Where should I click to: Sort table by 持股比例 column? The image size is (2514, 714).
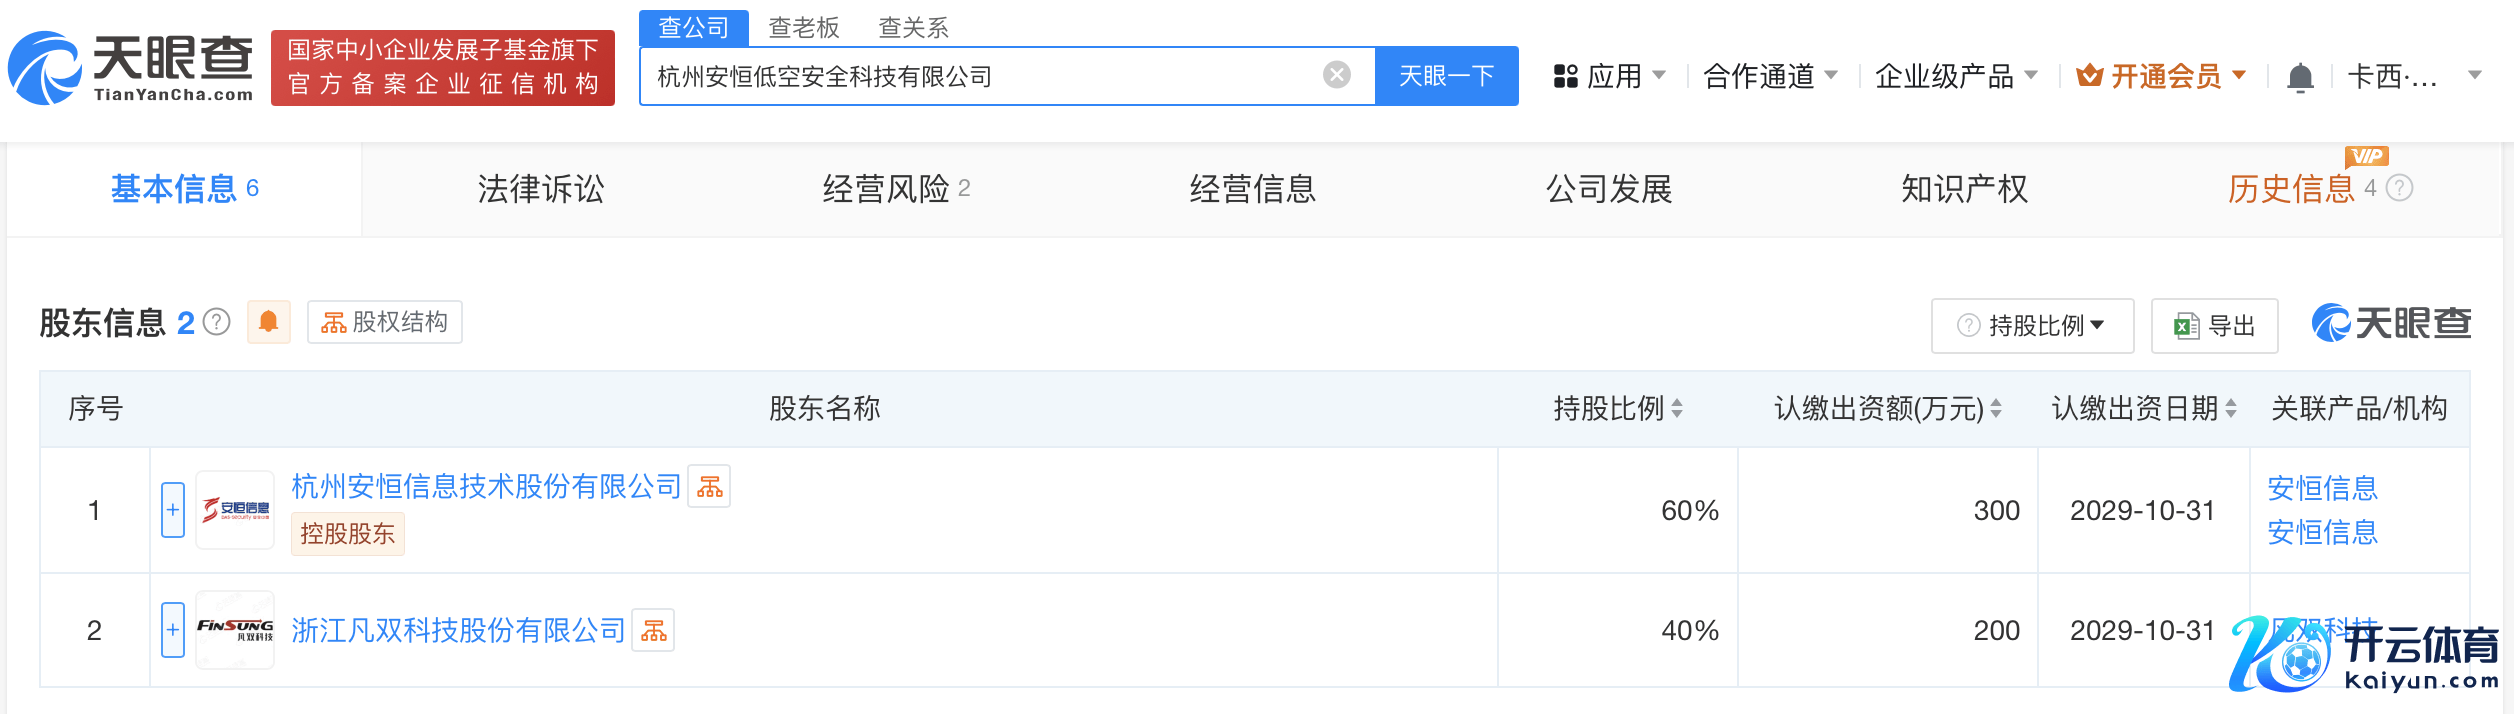tap(1677, 408)
